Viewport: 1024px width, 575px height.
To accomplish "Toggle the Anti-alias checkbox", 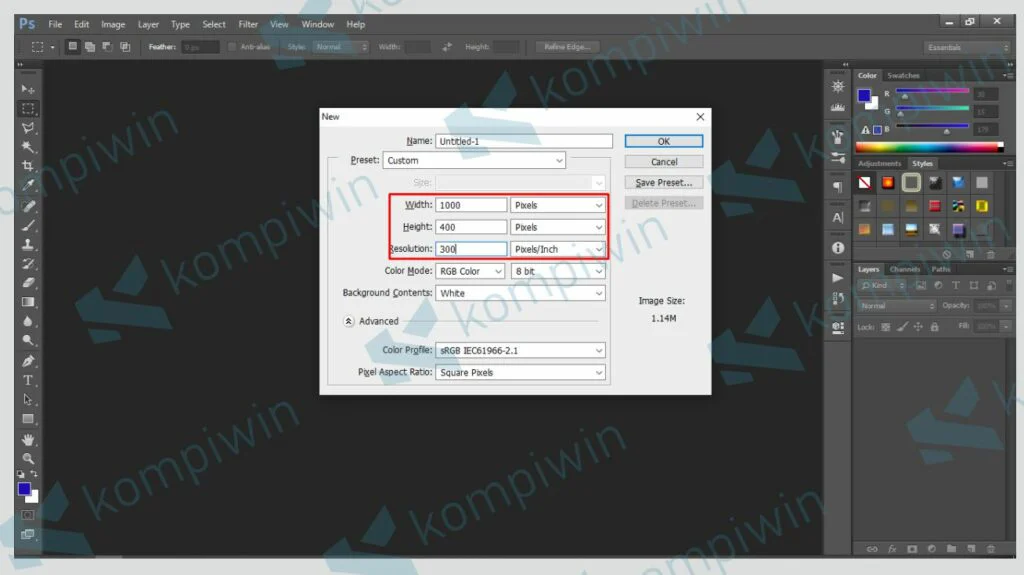I will tap(233, 47).
